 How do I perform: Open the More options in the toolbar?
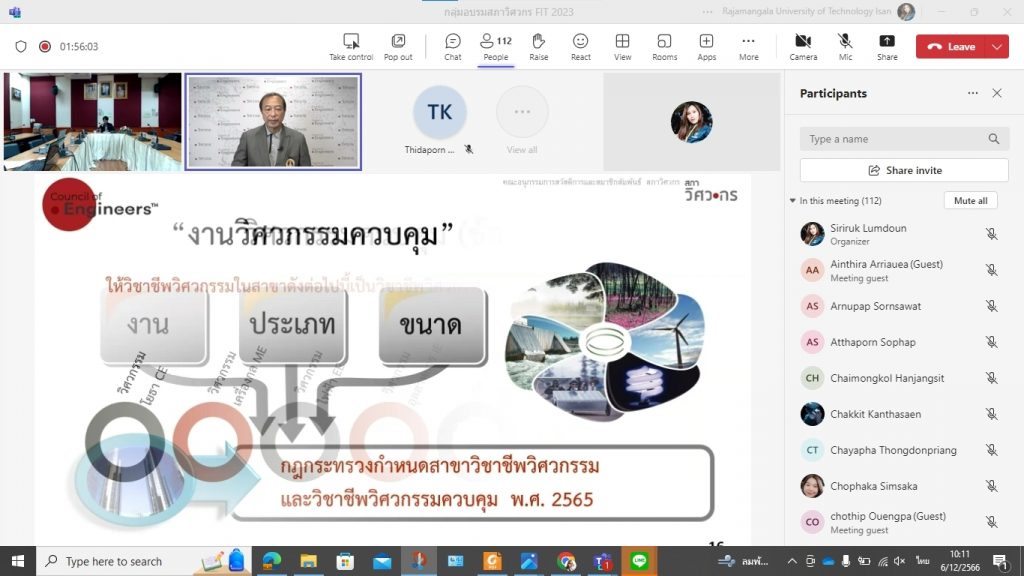748,46
